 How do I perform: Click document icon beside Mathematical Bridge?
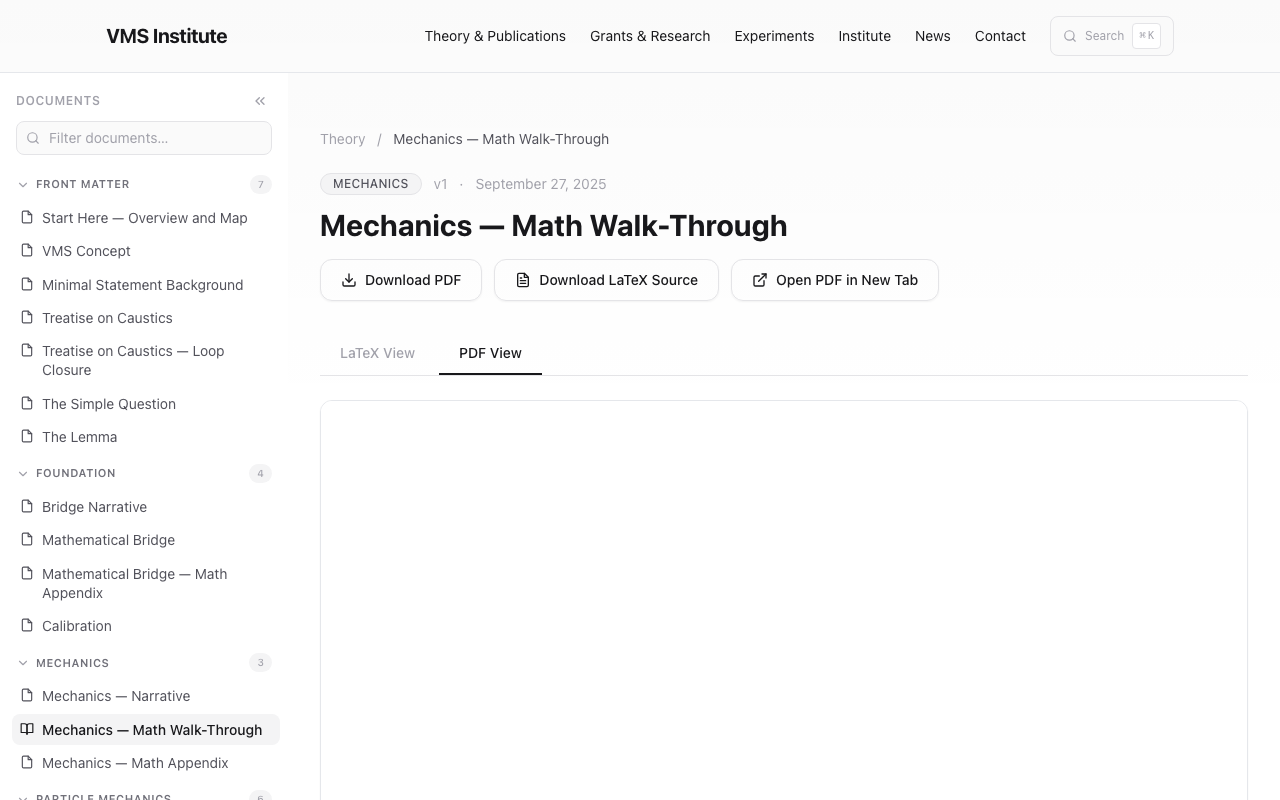[x=27, y=539]
